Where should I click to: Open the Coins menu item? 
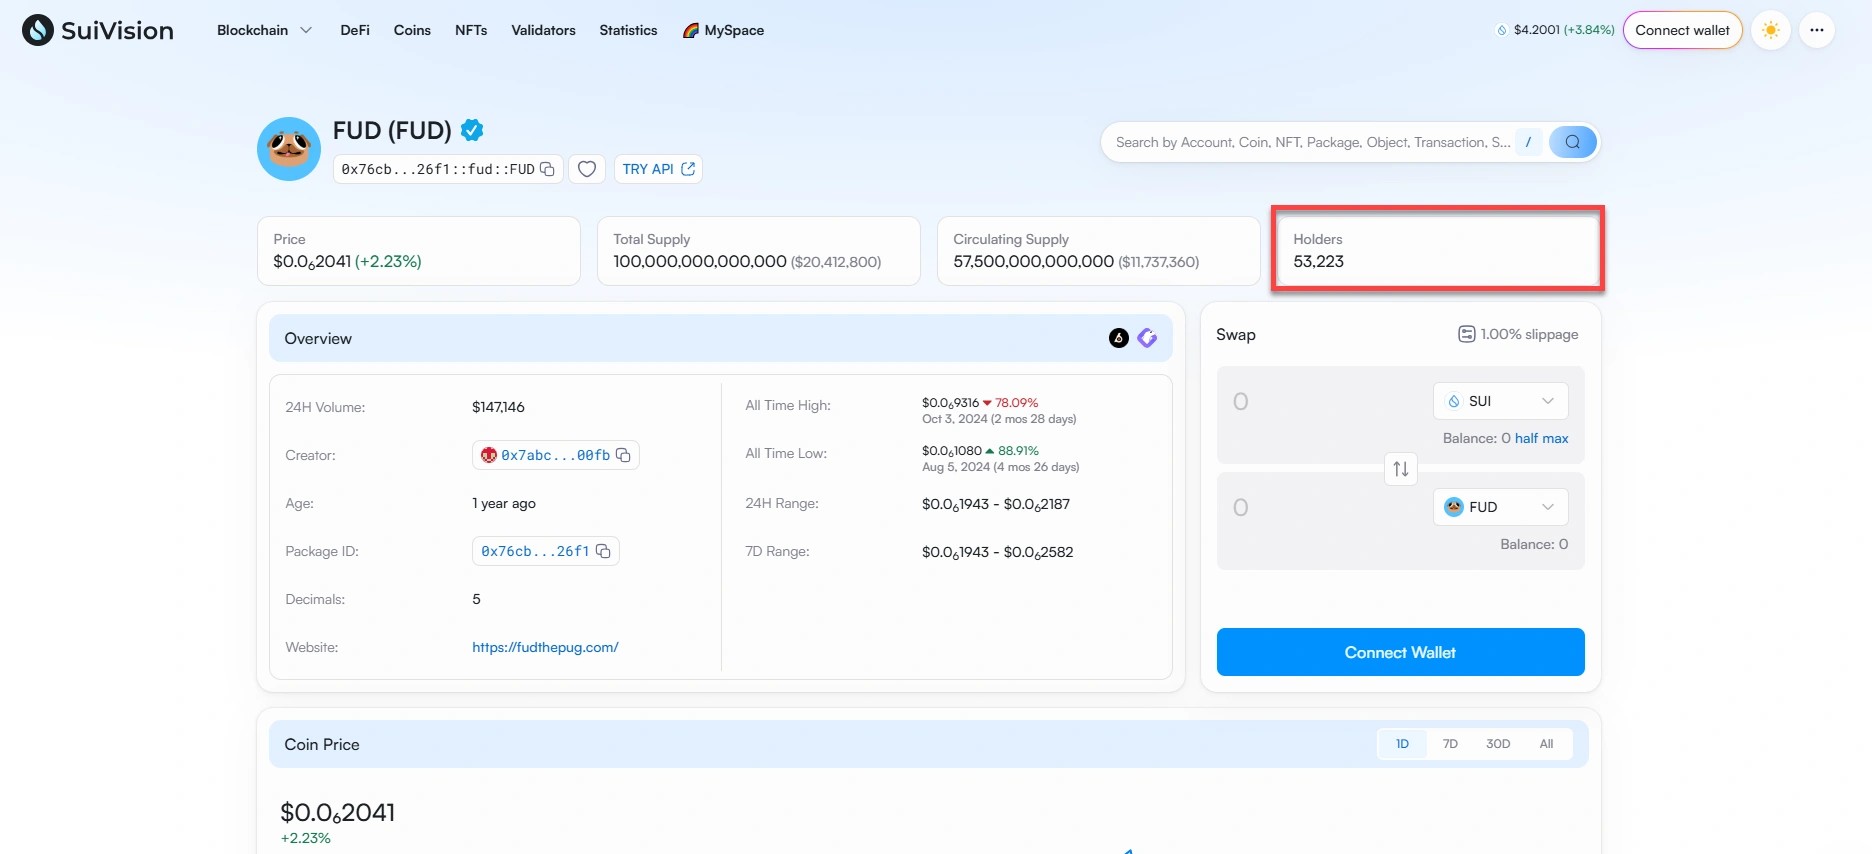412,30
